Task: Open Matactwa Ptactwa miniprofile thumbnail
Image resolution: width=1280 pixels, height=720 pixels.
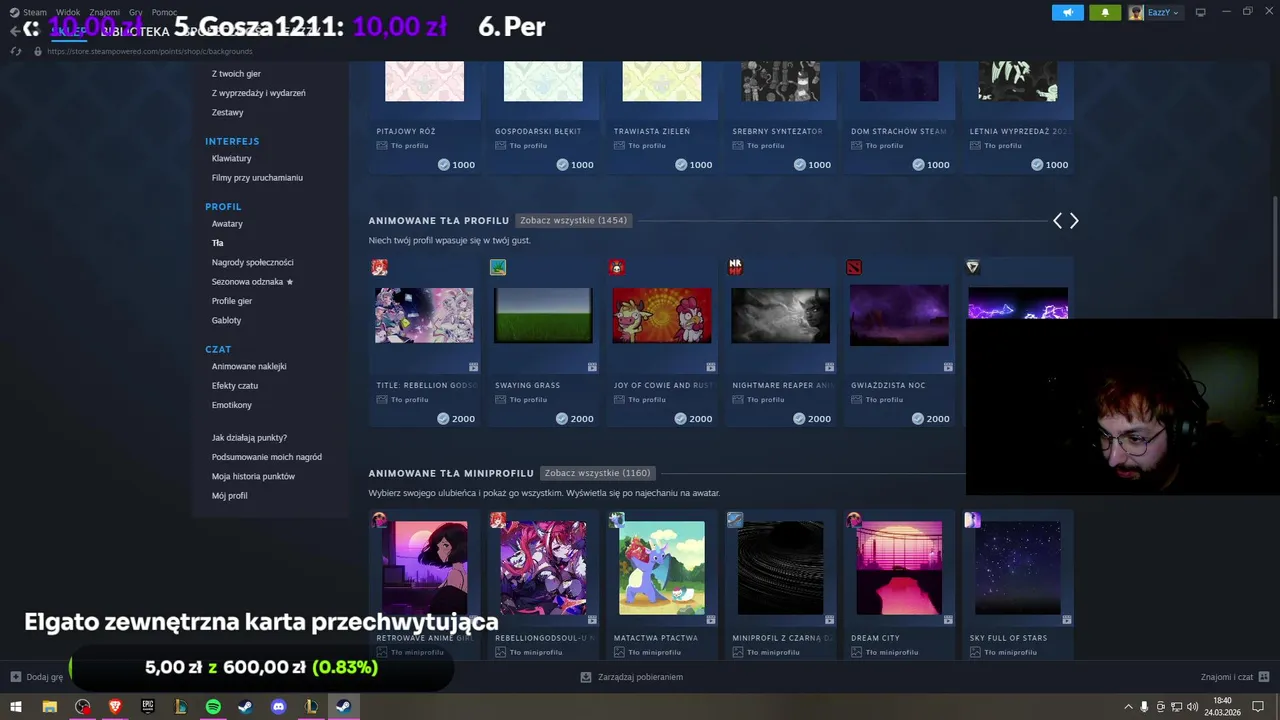Action: pos(661,568)
